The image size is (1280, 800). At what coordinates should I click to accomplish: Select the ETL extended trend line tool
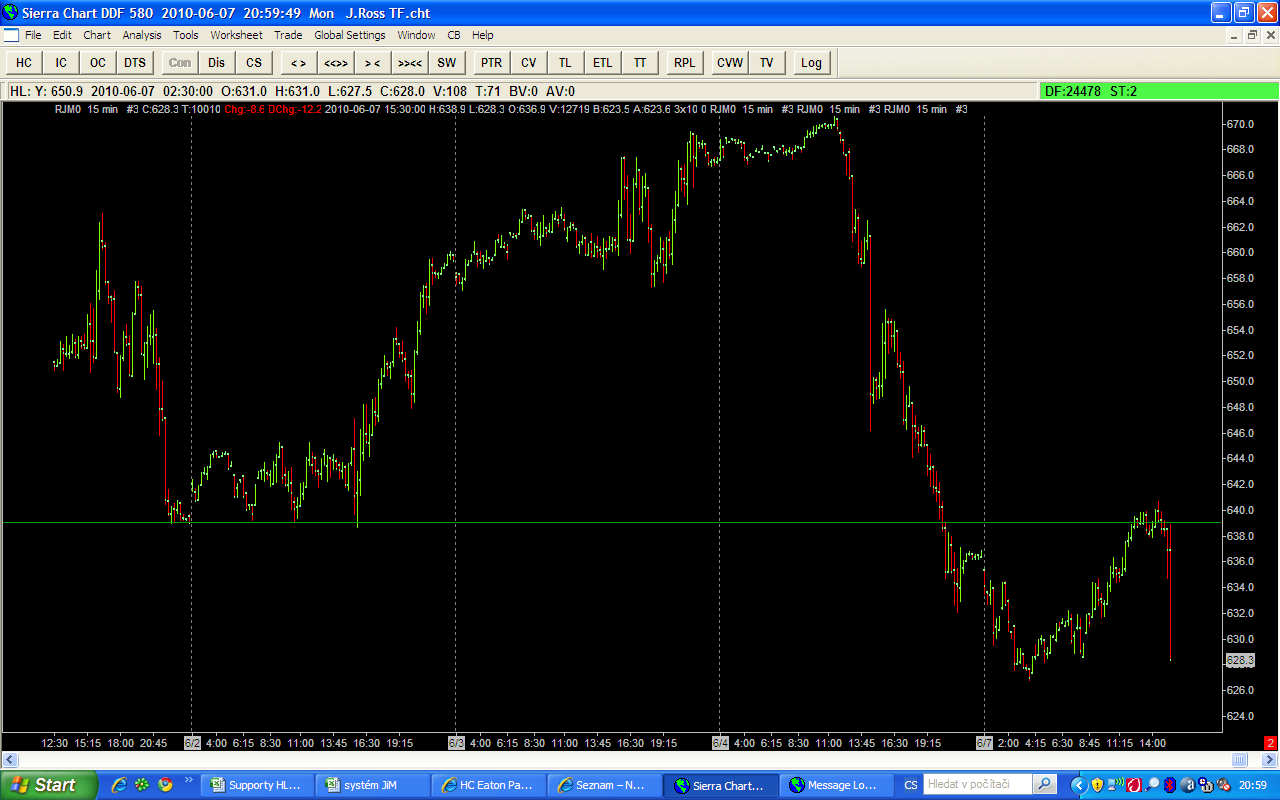(602, 62)
